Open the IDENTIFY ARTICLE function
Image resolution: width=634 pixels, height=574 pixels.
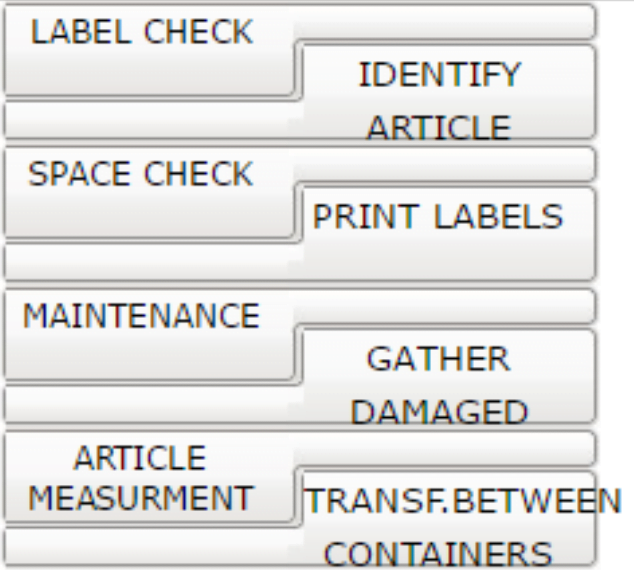(x=449, y=92)
